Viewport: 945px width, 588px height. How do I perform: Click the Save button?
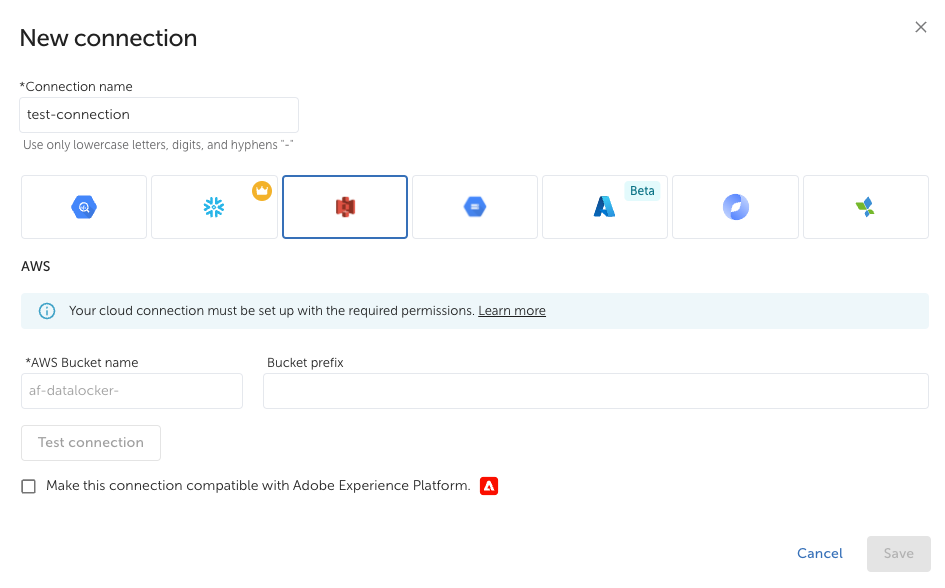tap(898, 554)
